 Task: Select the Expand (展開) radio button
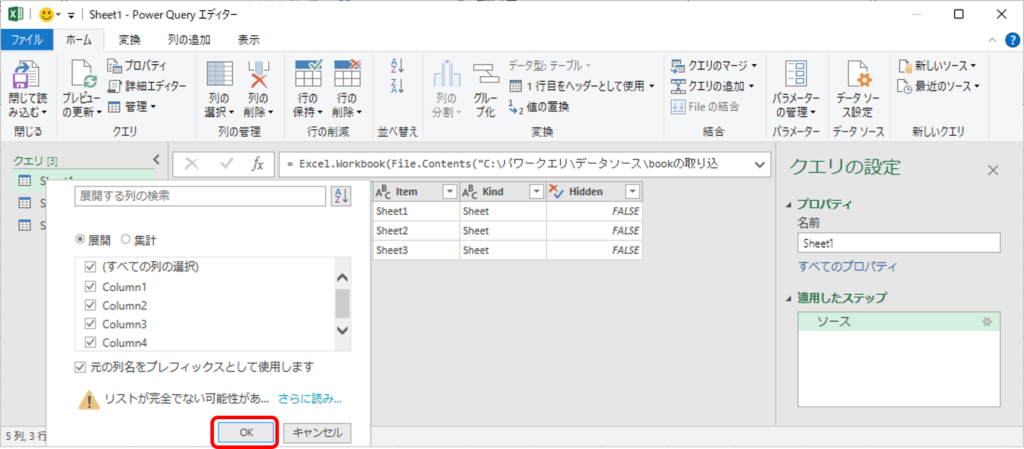click(x=80, y=240)
